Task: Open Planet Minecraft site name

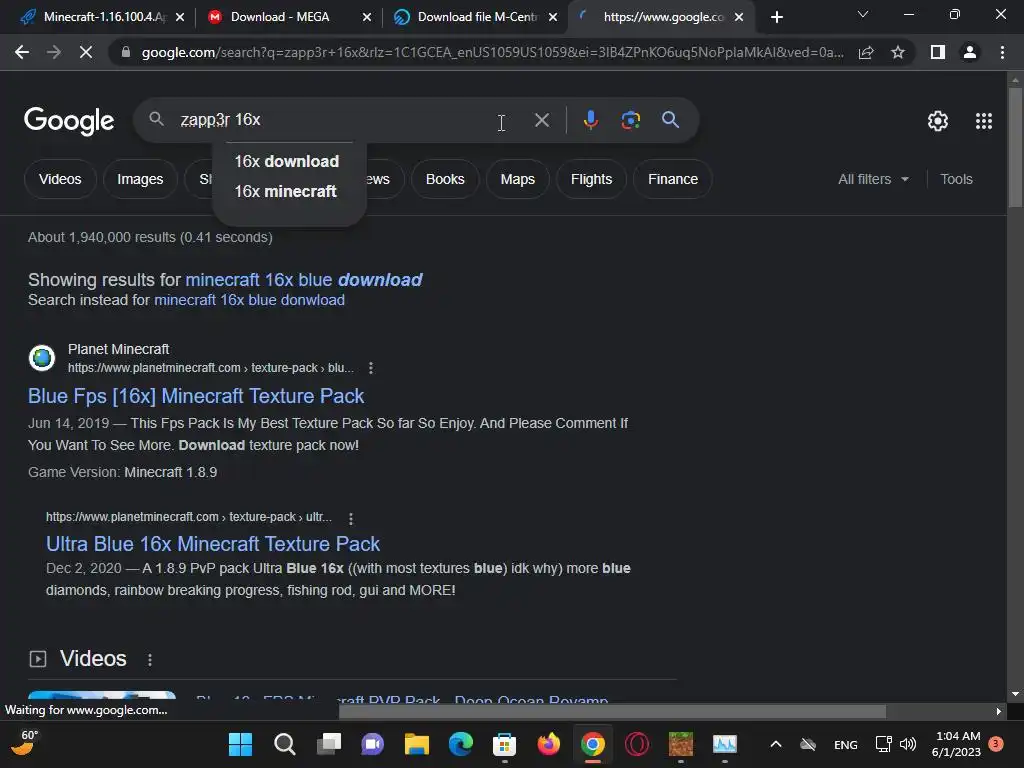Action: coord(118,349)
